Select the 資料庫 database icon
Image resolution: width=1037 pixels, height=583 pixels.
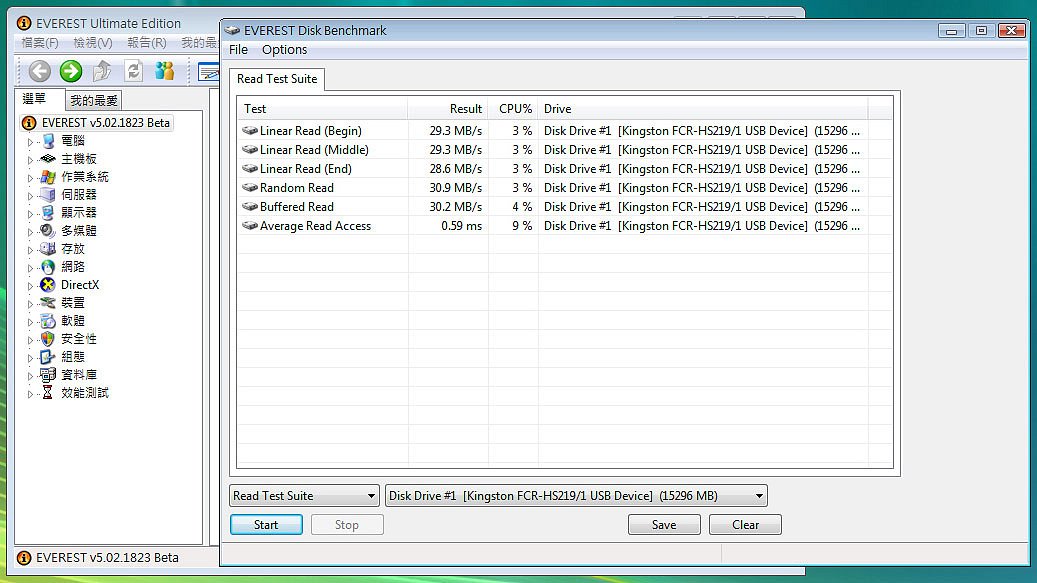click(48, 375)
